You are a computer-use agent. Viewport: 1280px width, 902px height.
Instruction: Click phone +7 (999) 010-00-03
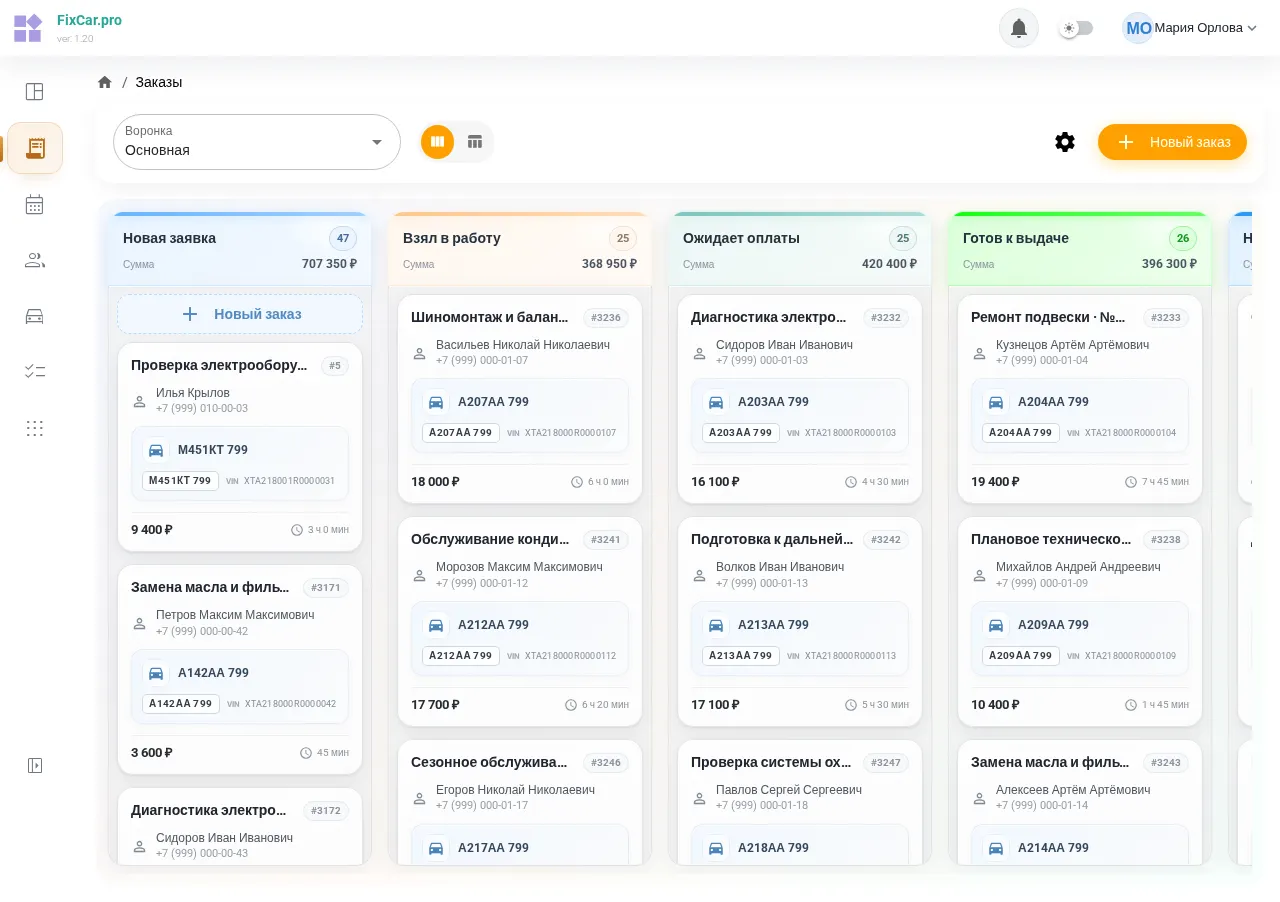tap(202, 408)
